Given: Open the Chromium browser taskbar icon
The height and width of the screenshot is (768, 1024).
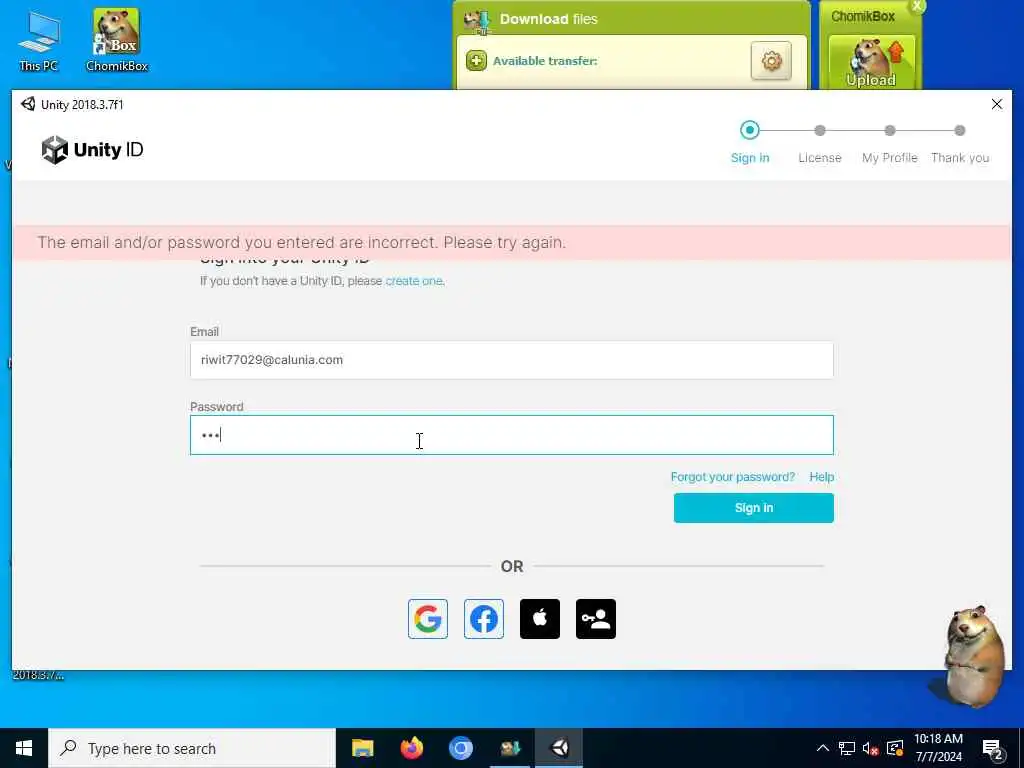Looking at the screenshot, I should click(460, 748).
